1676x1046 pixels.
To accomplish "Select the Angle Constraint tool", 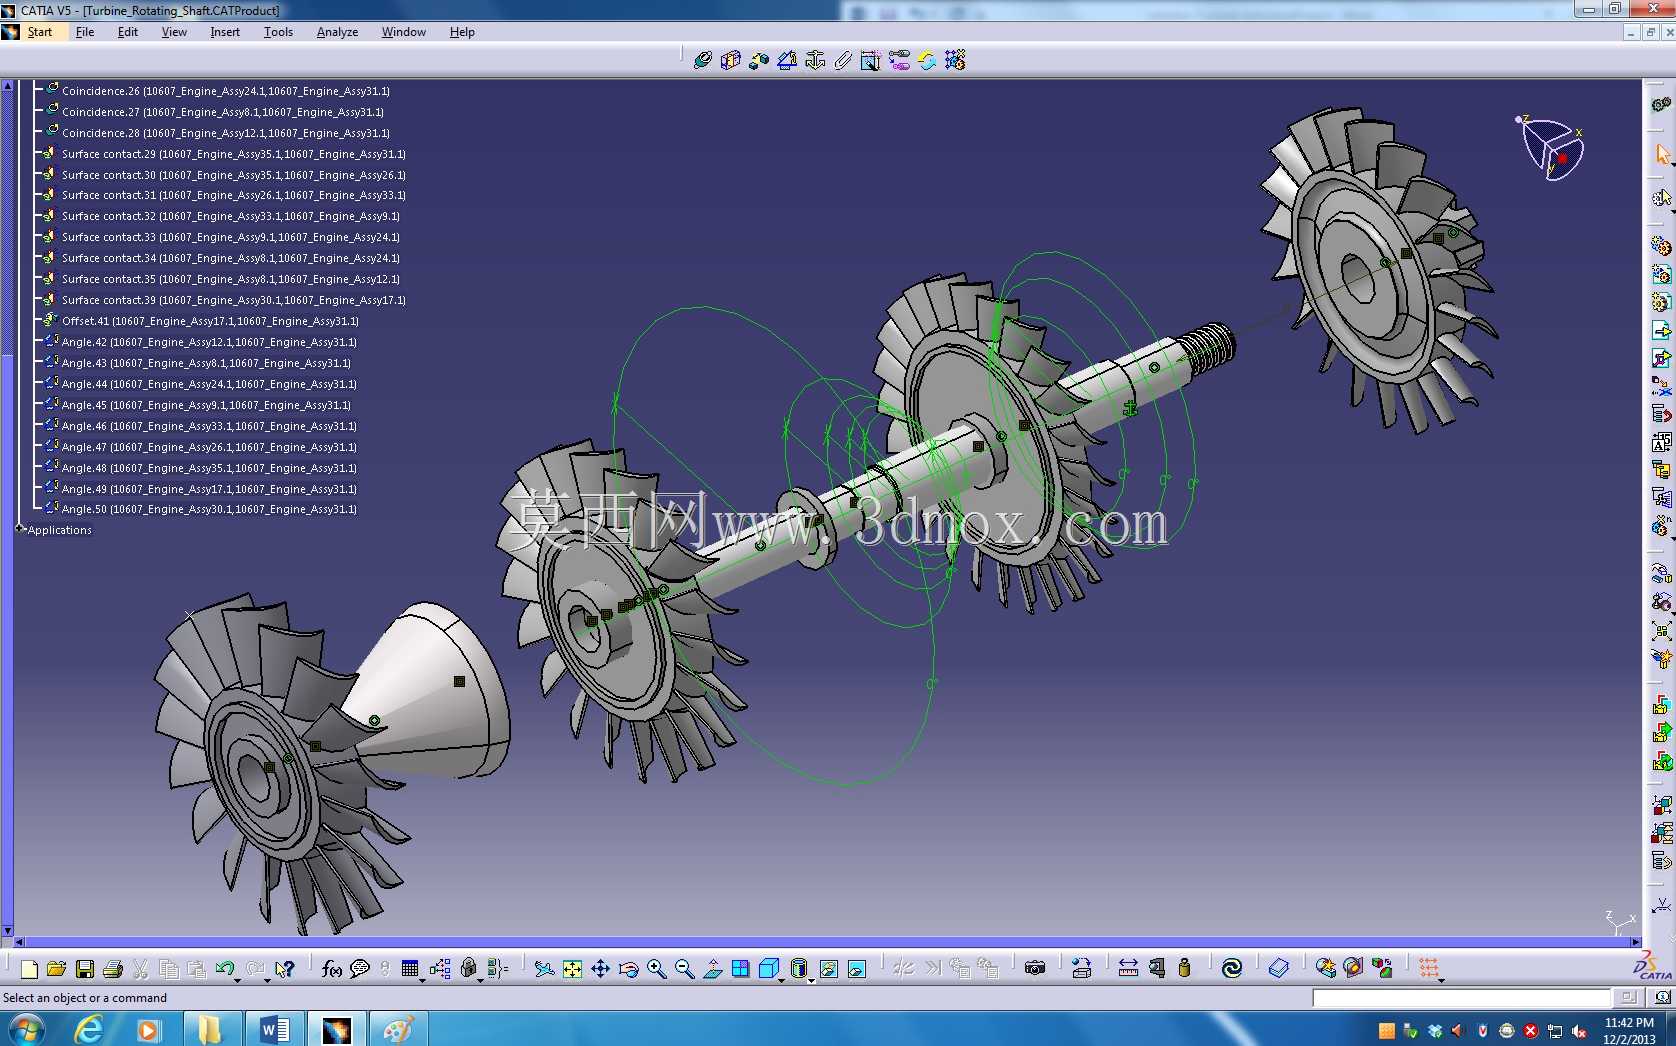I will (x=787, y=60).
